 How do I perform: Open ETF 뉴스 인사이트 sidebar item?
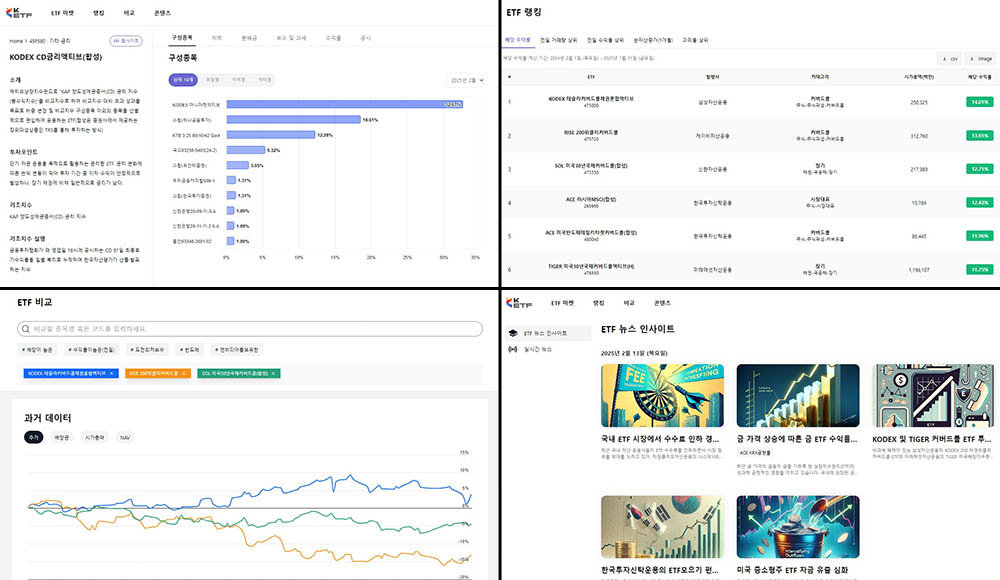click(546, 333)
